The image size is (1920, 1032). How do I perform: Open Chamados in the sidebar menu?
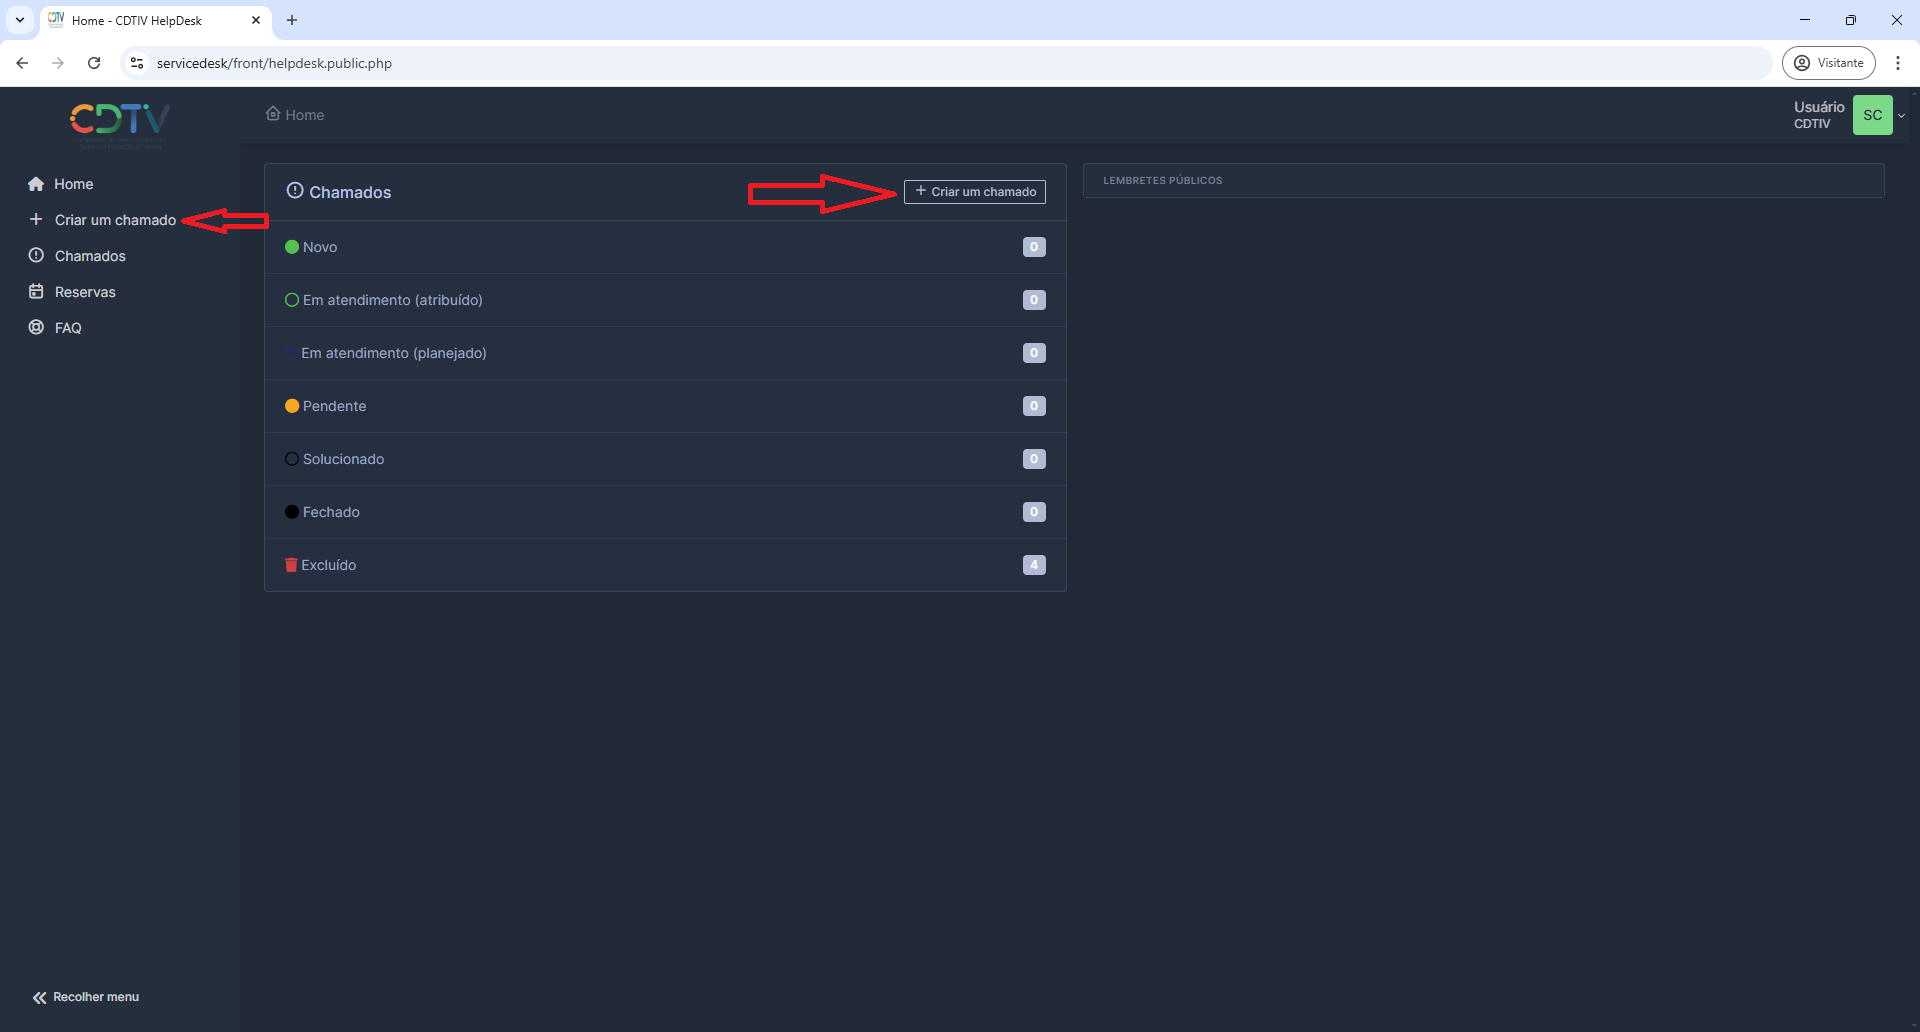pyautogui.click(x=90, y=256)
